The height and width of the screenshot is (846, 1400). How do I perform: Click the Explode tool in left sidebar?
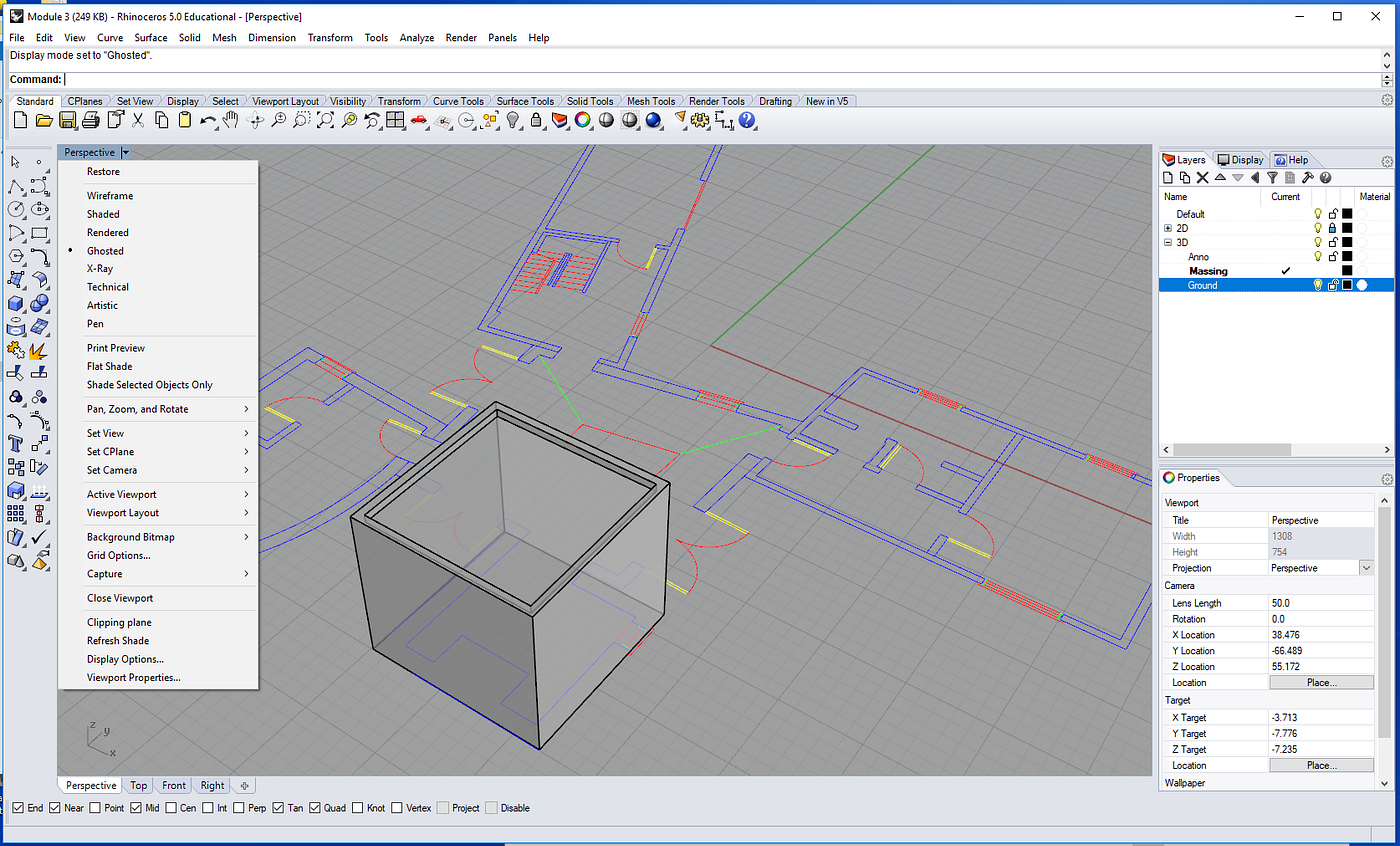pos(40,350)
